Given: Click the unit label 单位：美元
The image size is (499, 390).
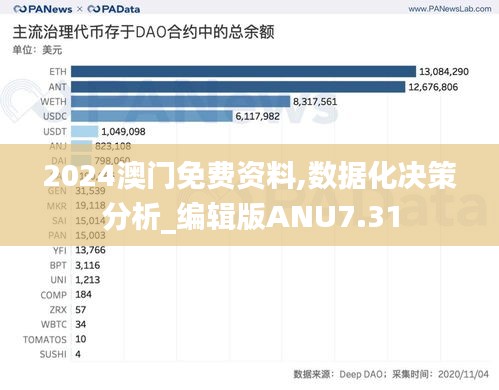Looking at the screenshot, I should point(37,50).
